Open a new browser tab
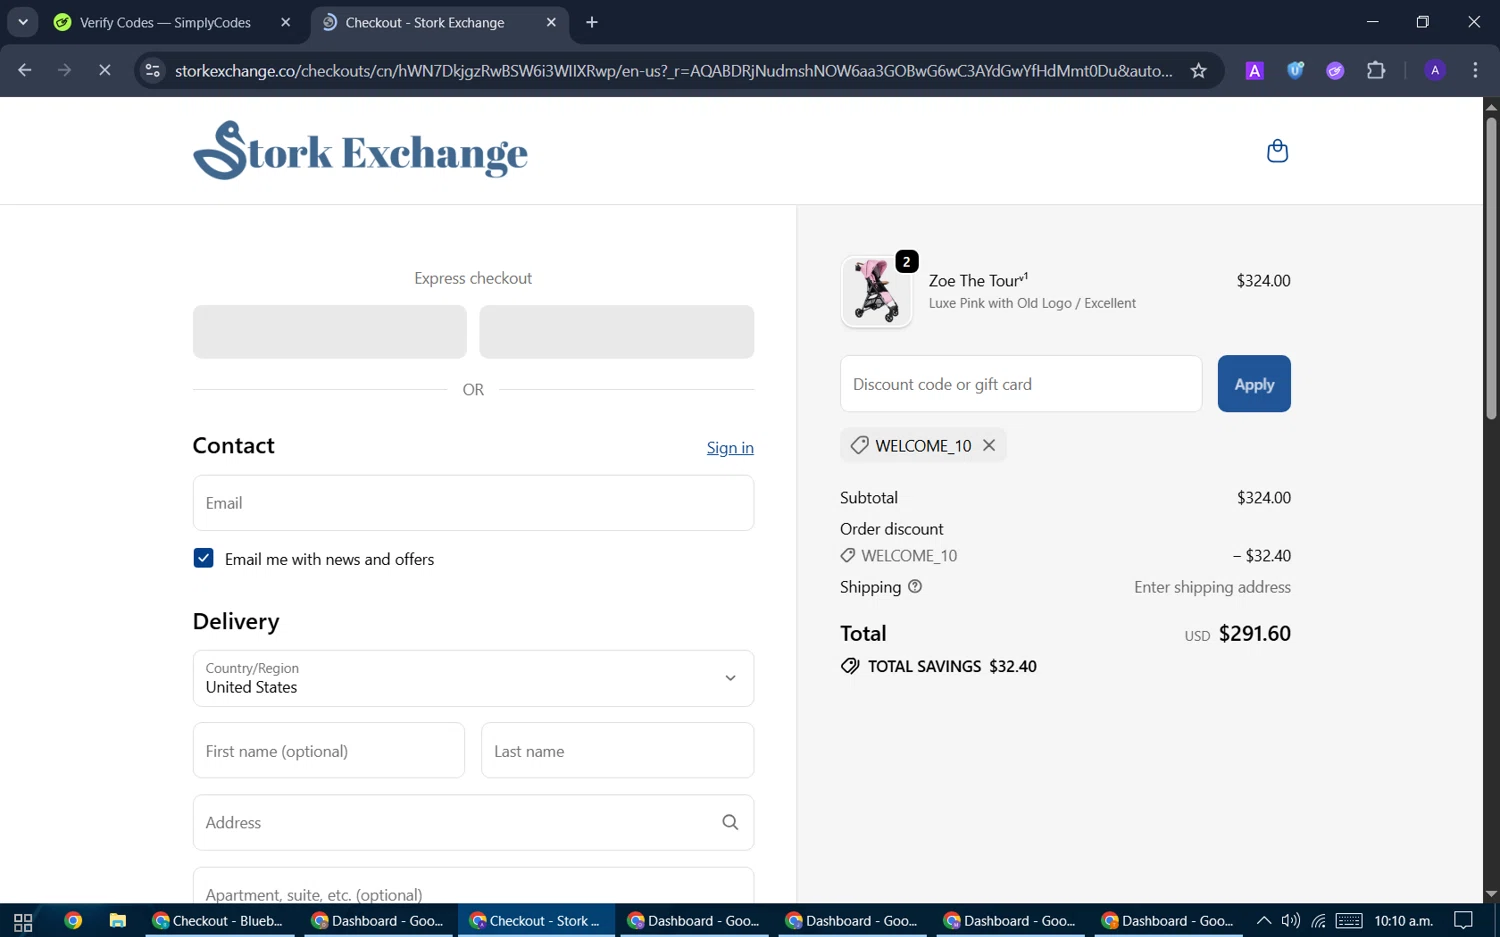Viewport: 1500px width, 937px height. click(x=592, y=22)
